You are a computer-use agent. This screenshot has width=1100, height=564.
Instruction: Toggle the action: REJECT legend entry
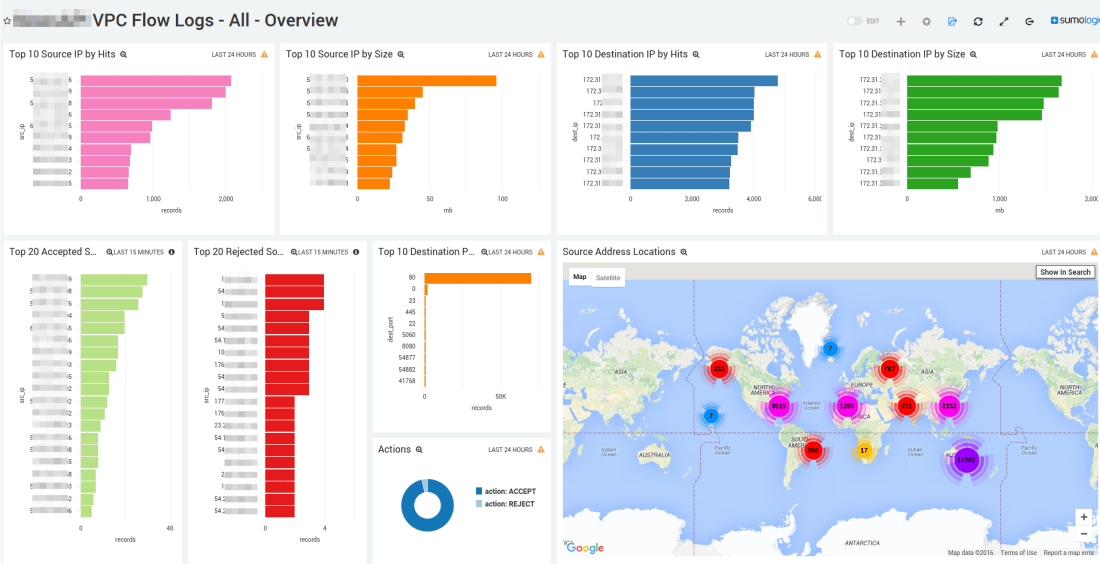click(509, 504)
